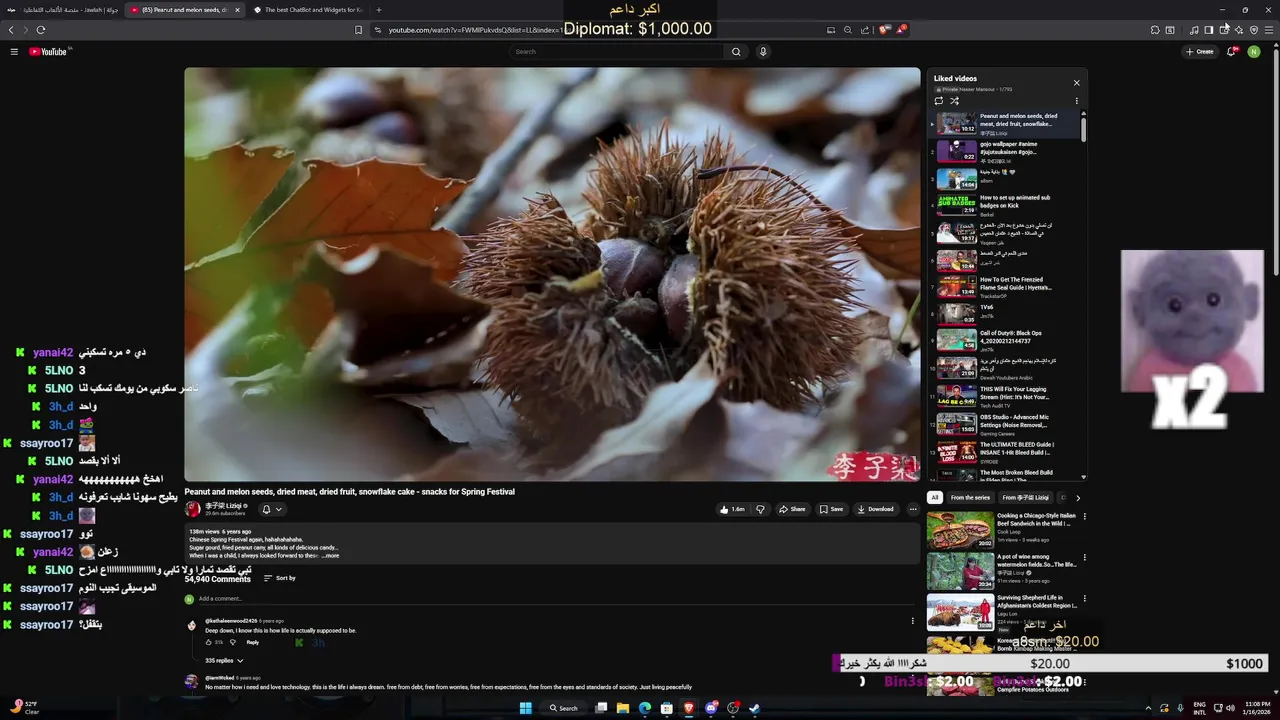1280x720 pixels.
Task: Reply to kathaleenwood2426's comment
Action: pyautogui.click(x=253, y=642)
